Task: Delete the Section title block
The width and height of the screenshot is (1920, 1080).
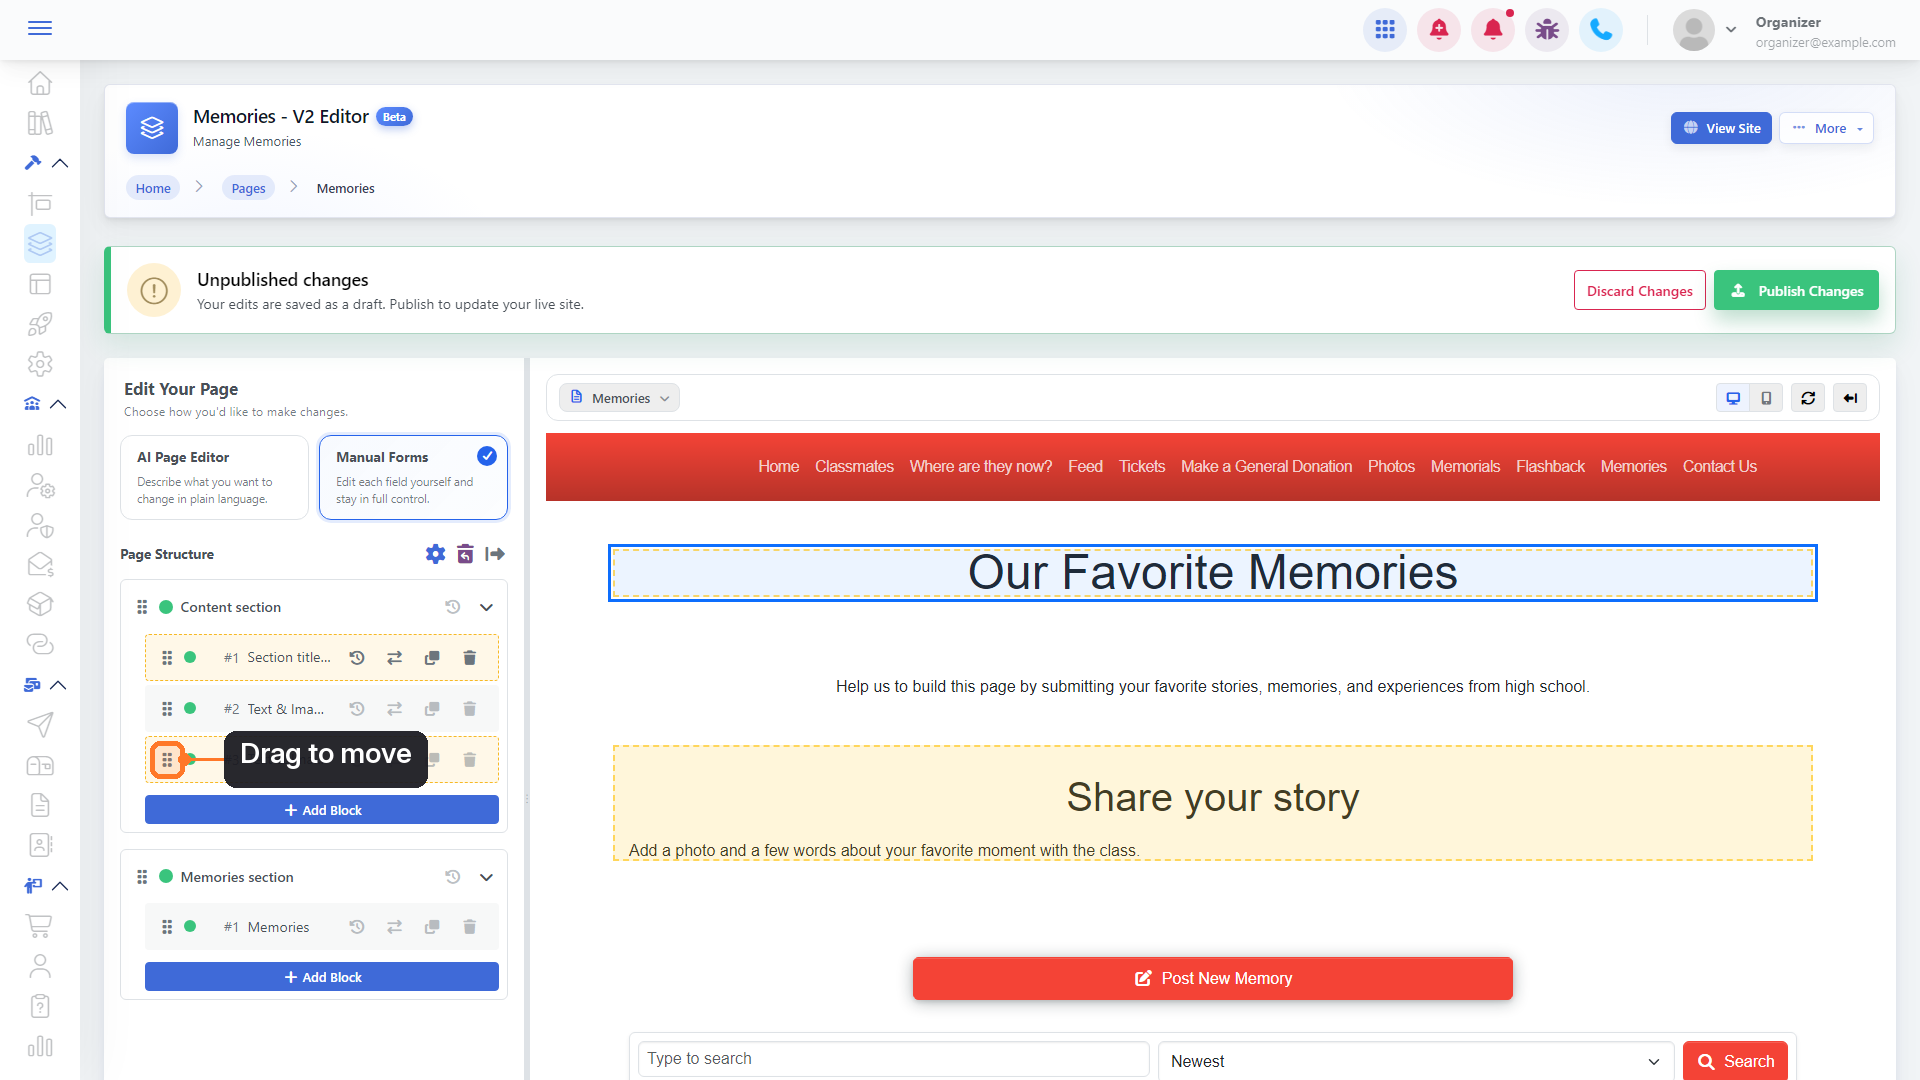Action: pyautogui.click(x=469, y=658)
